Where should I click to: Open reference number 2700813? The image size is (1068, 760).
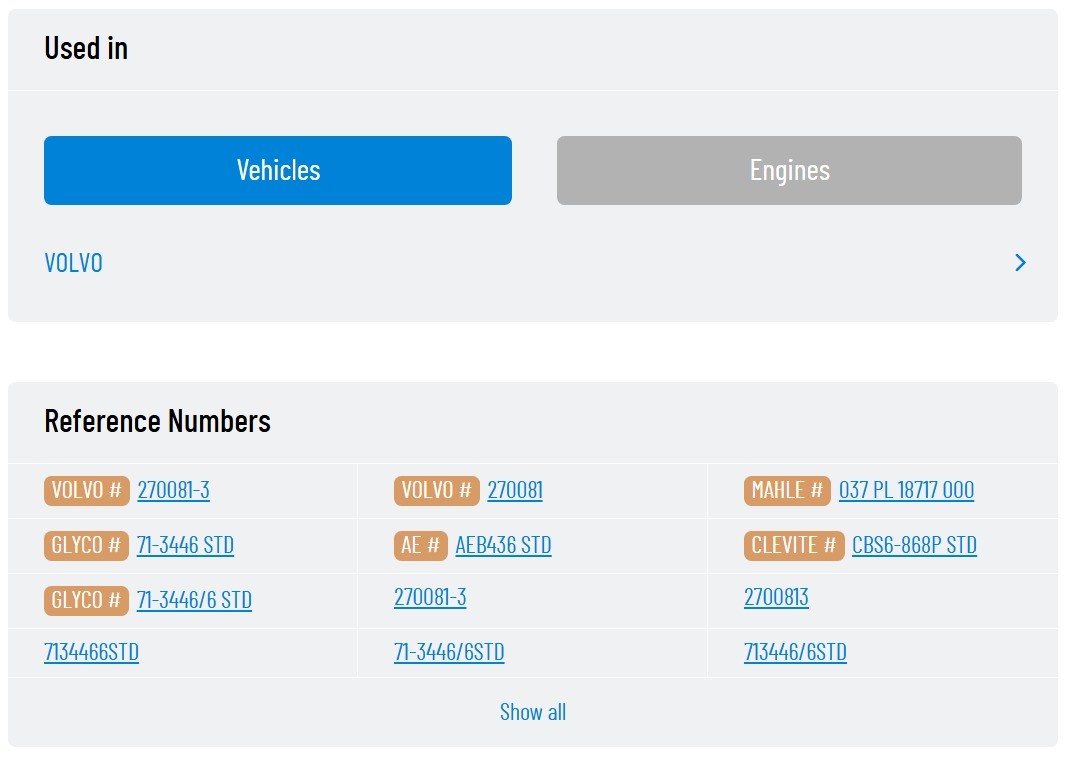tap(776, 597)
